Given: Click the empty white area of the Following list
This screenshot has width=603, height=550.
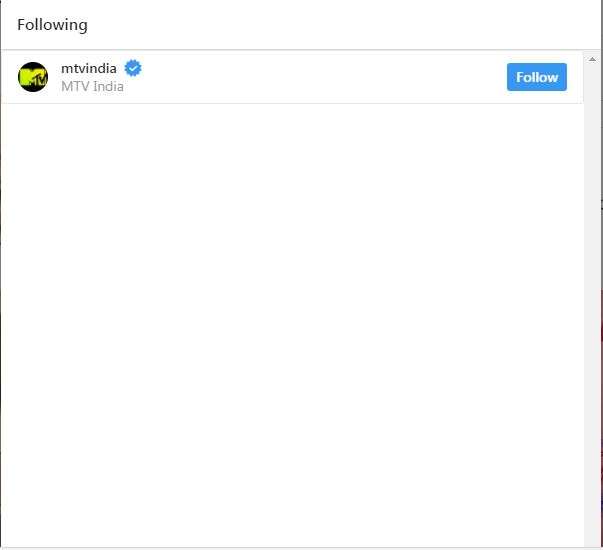Looking at the screenshot, I should 292,325.
